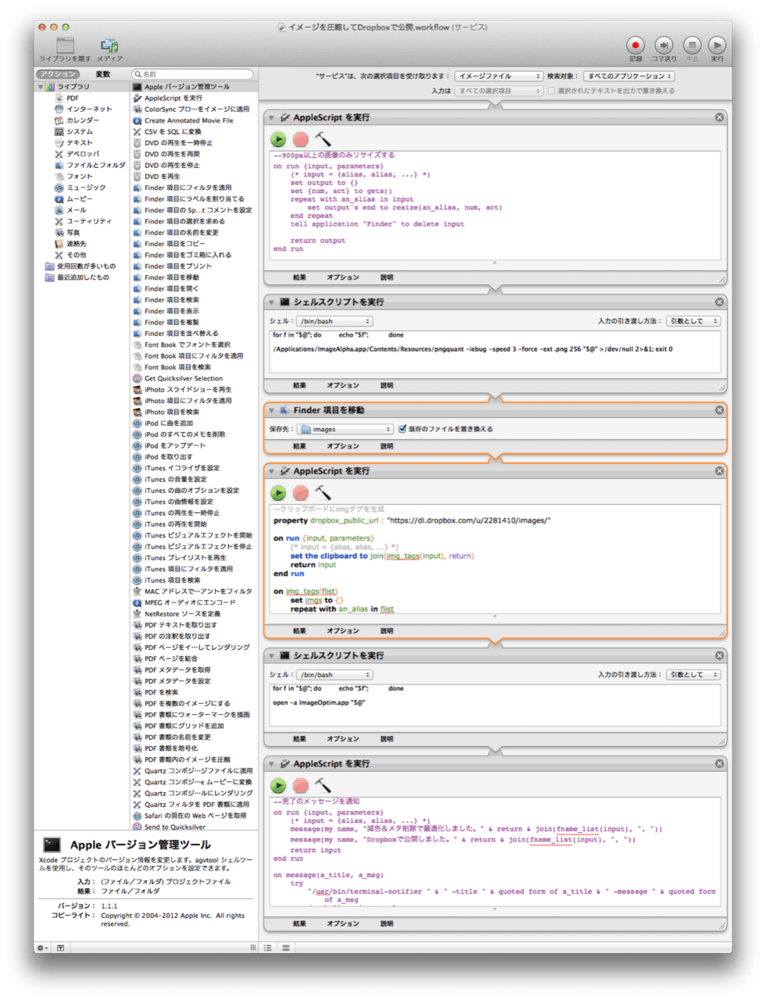Open the イメージファイル service input dropdown
Viewport: 766px width, 1000px height.
pos(498,76)
